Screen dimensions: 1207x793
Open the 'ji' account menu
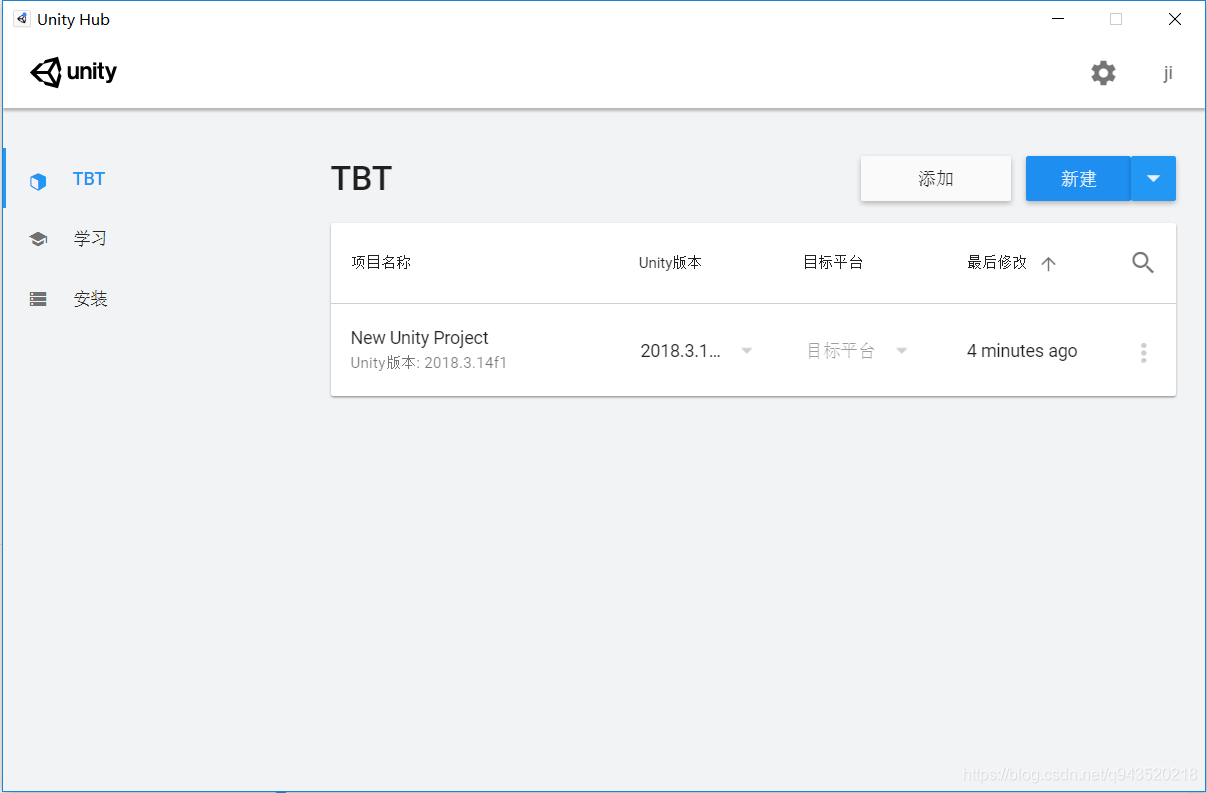[1167, 73]
